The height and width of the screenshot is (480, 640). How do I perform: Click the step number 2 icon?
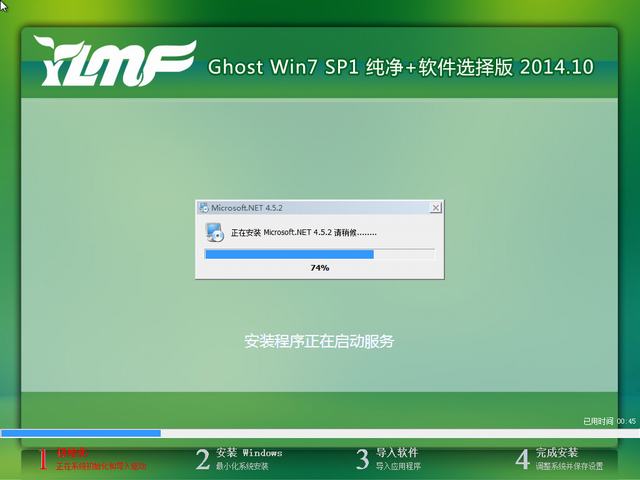203,460
